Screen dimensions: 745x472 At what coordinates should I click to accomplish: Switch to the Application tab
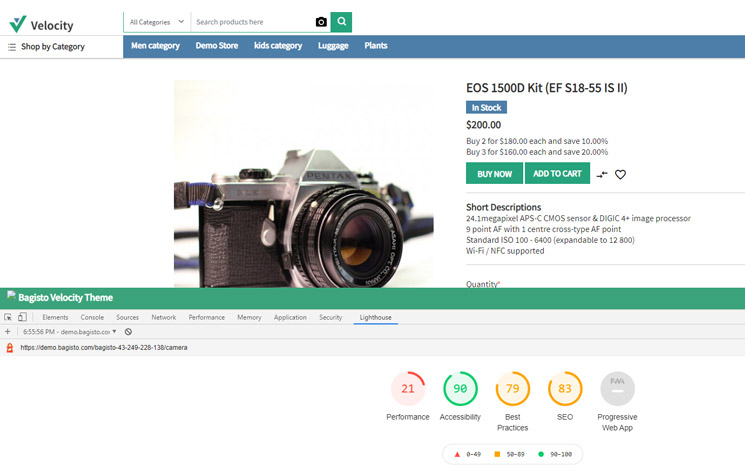coord(290,317)
